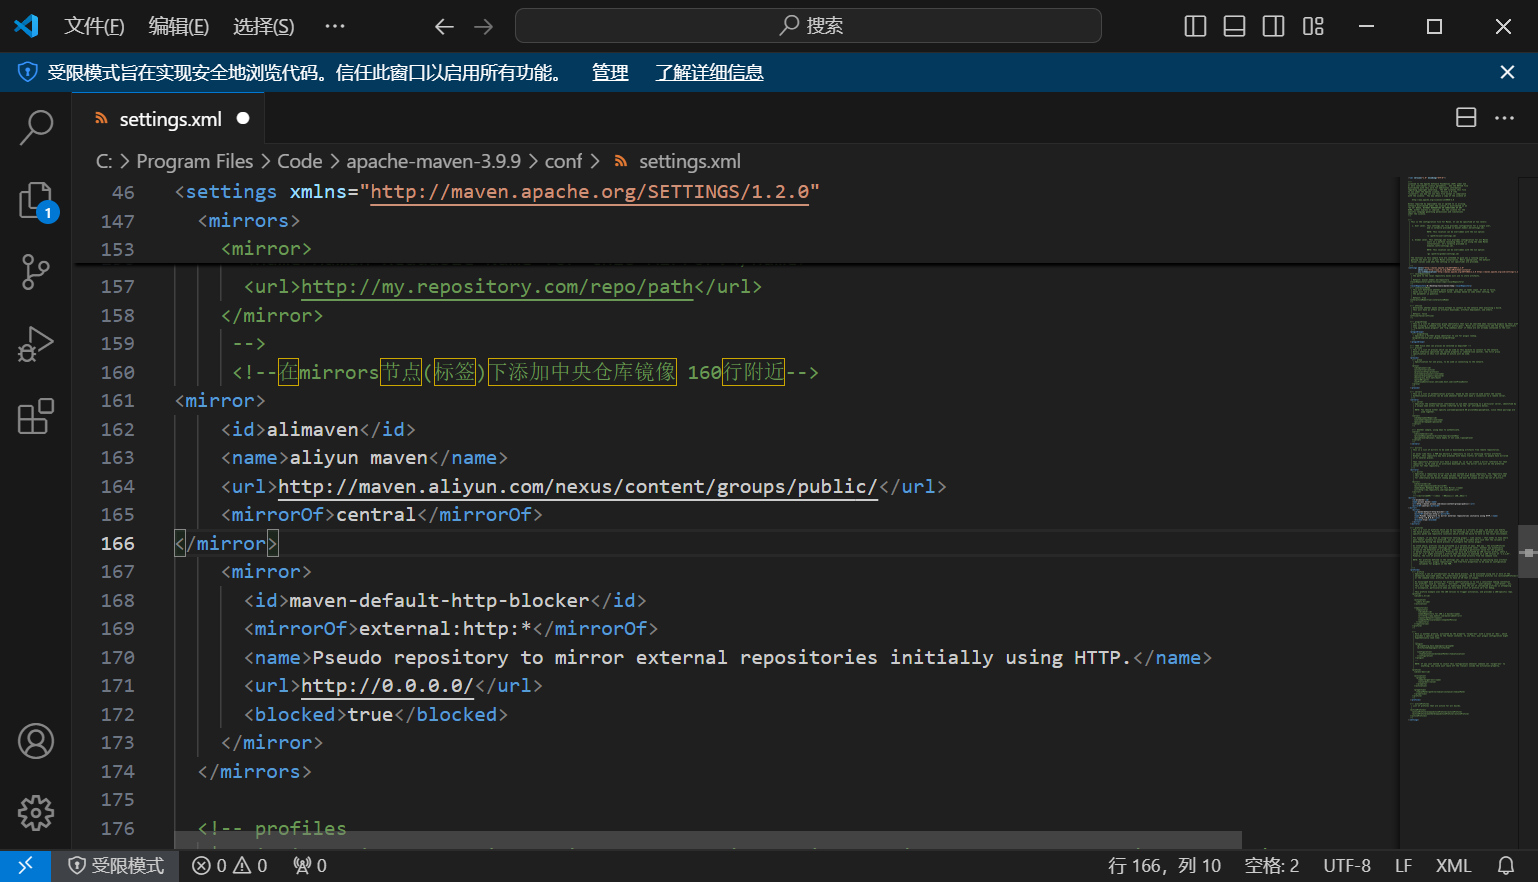Viewport: 1538px width, 882px height.
Task: Open the Extensions view
Action: click(x=36, y=416)
